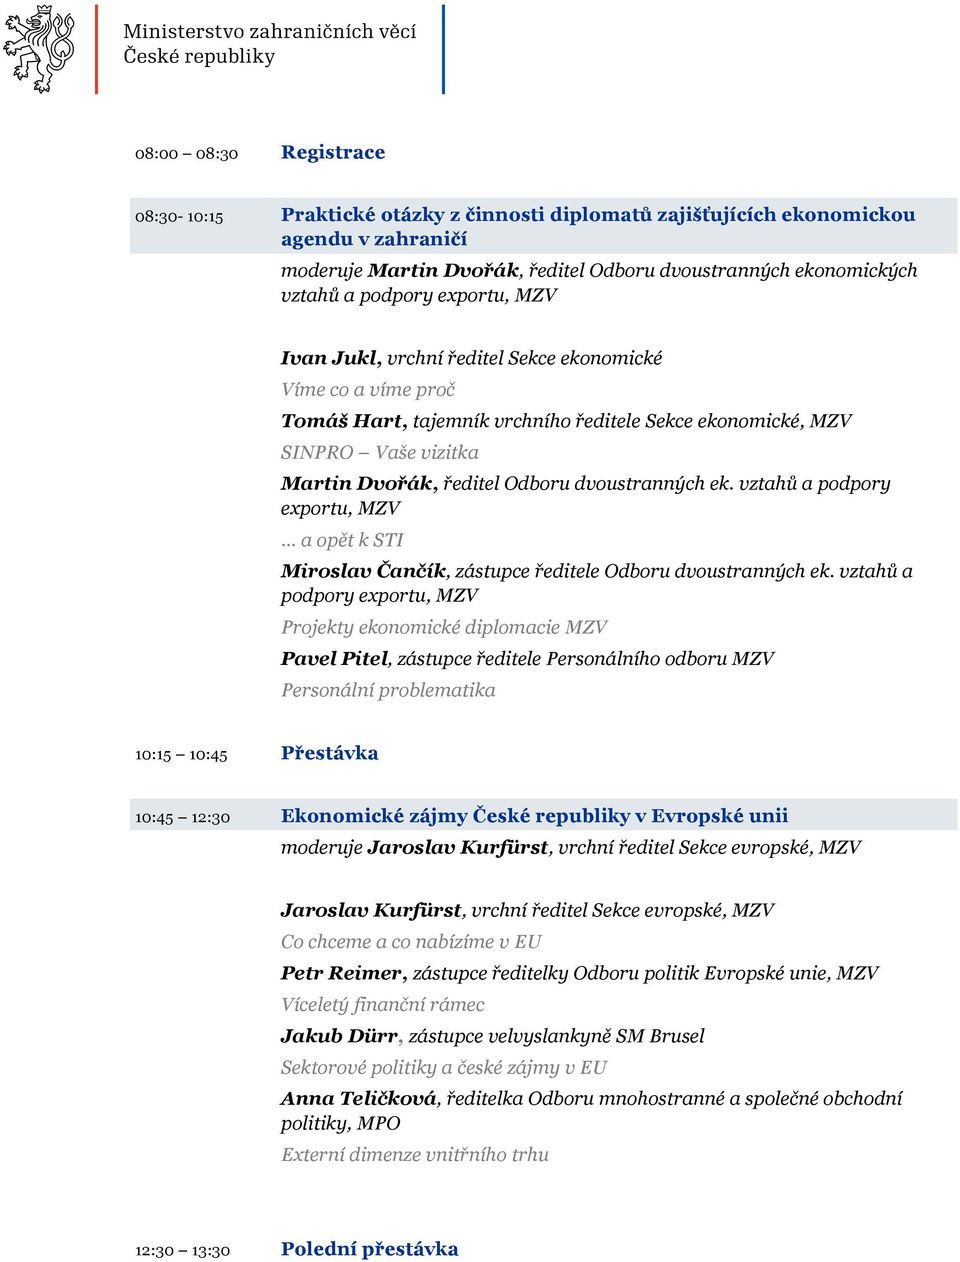Select the SINPRO – Vaše vizitka topic
Screen dimensions: 960x1262
click(380, 453)
